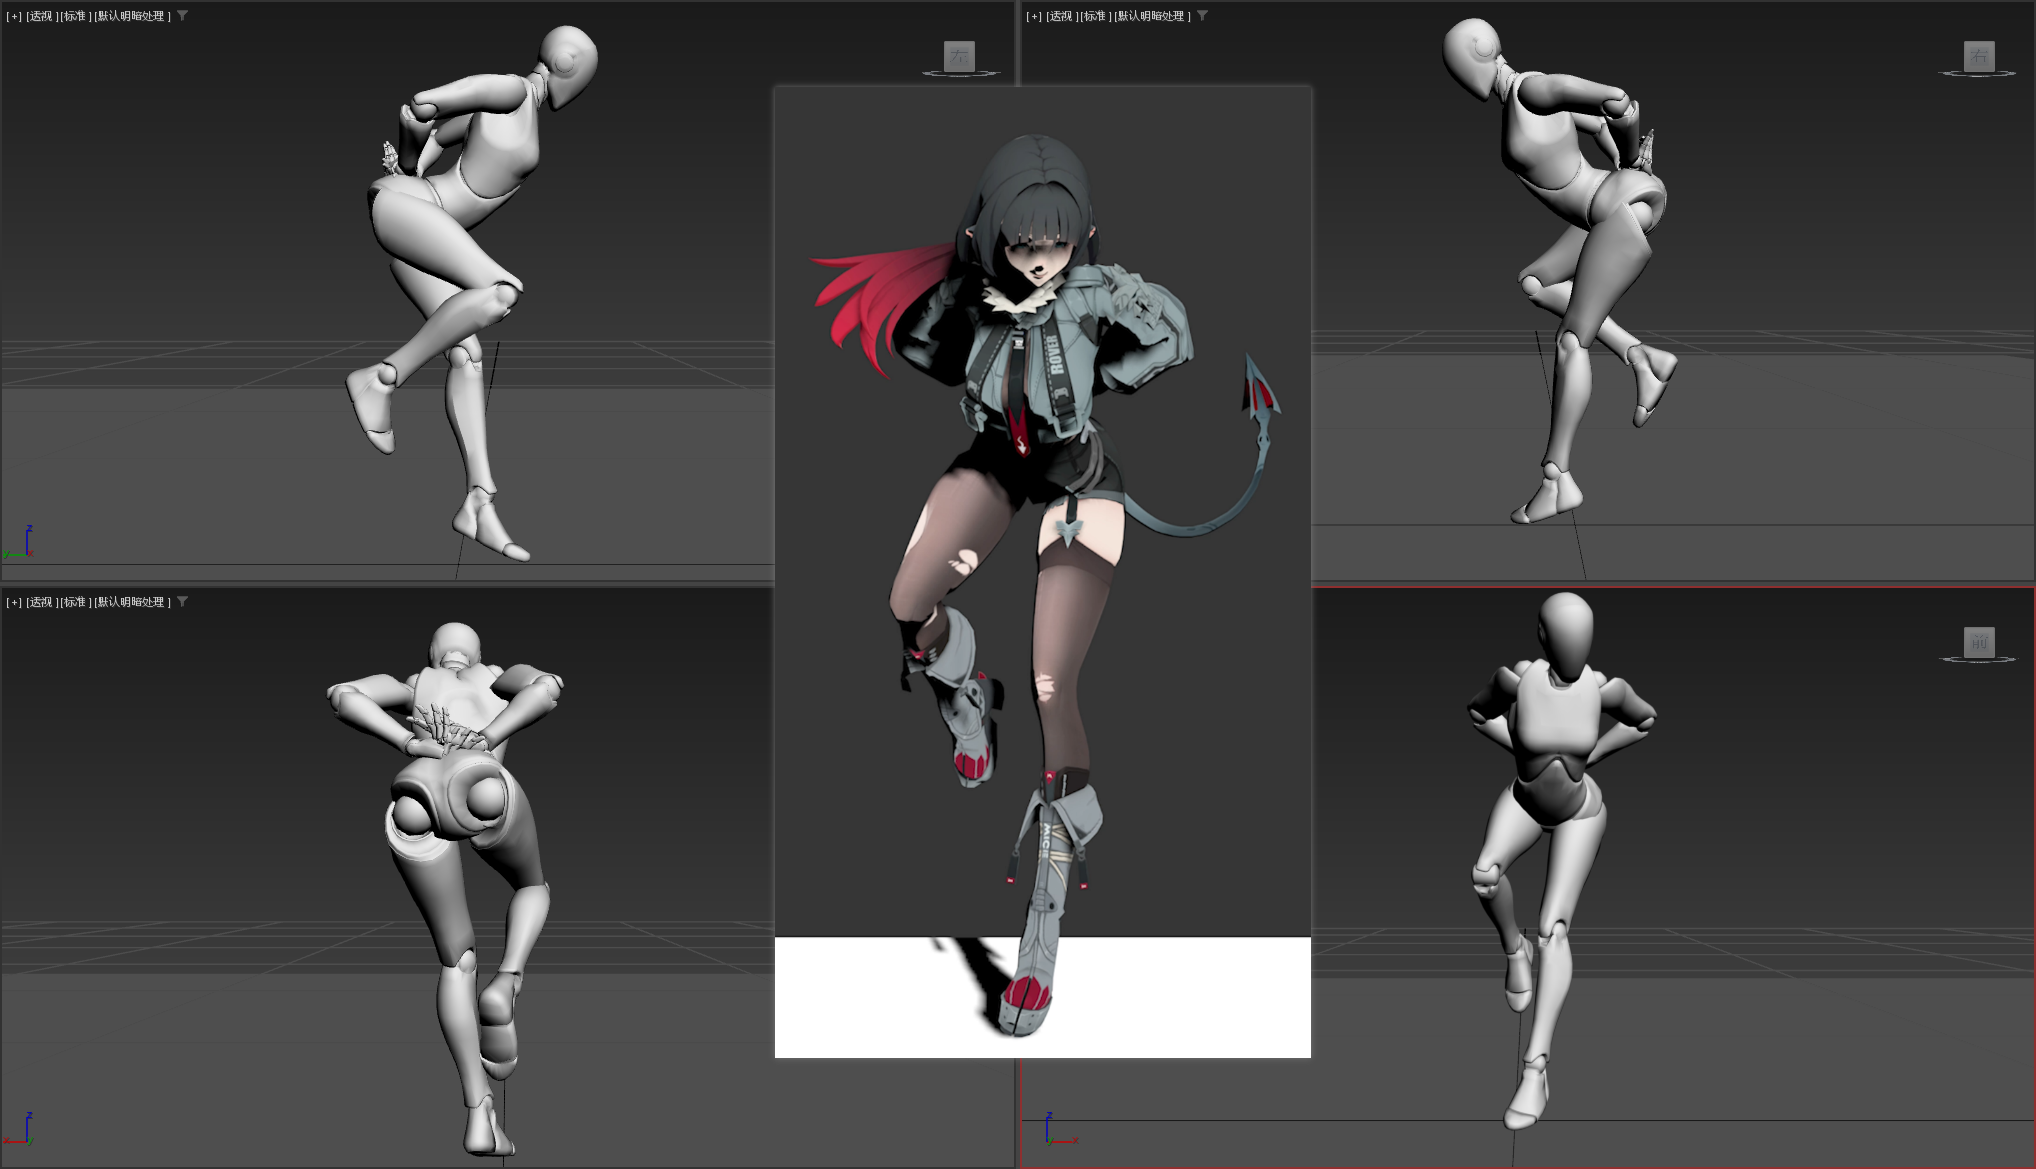Open the [+] menu in bottom-left viewport
This screenshot has height=1169, width=2036.
pos(14,602)
